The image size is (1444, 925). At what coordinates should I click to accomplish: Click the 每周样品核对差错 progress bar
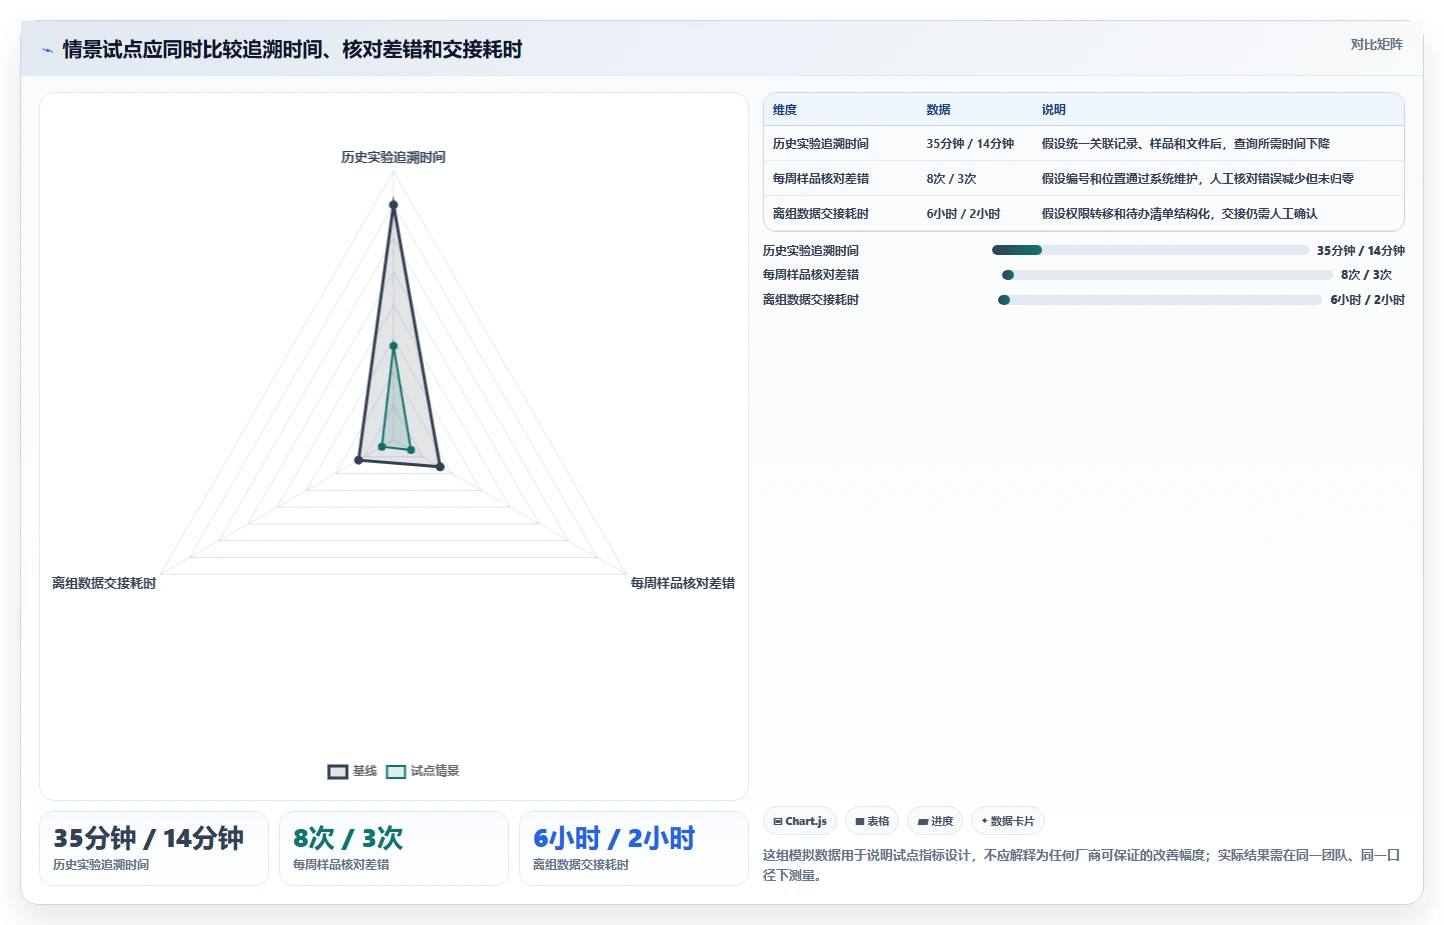pos(1167,275)
